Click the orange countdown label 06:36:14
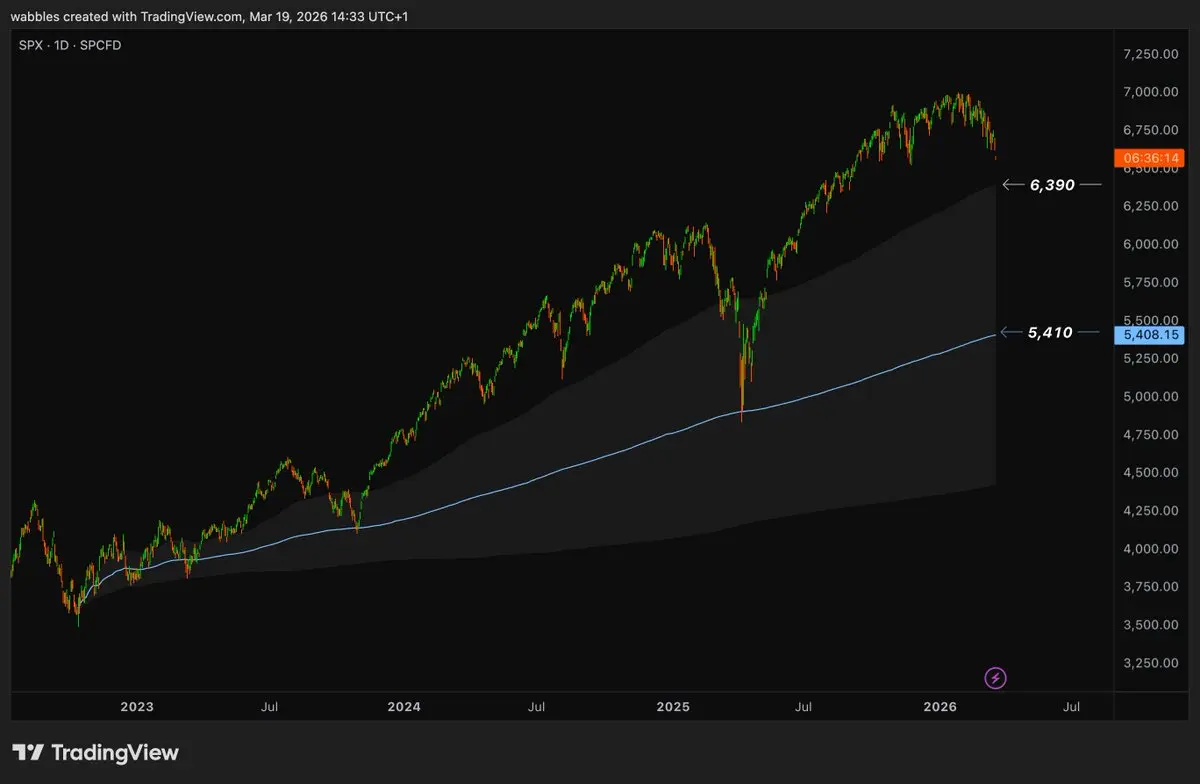Screen dimensions: 1200x784 coord(1149,158)
